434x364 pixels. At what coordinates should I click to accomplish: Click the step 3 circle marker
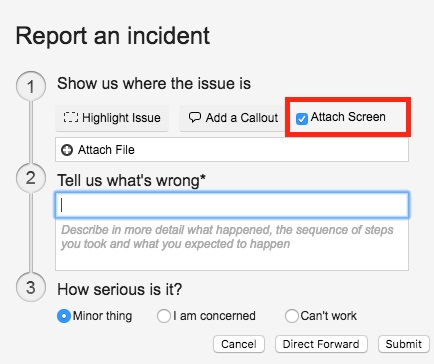pyautogui.click(x=31, y=287)
